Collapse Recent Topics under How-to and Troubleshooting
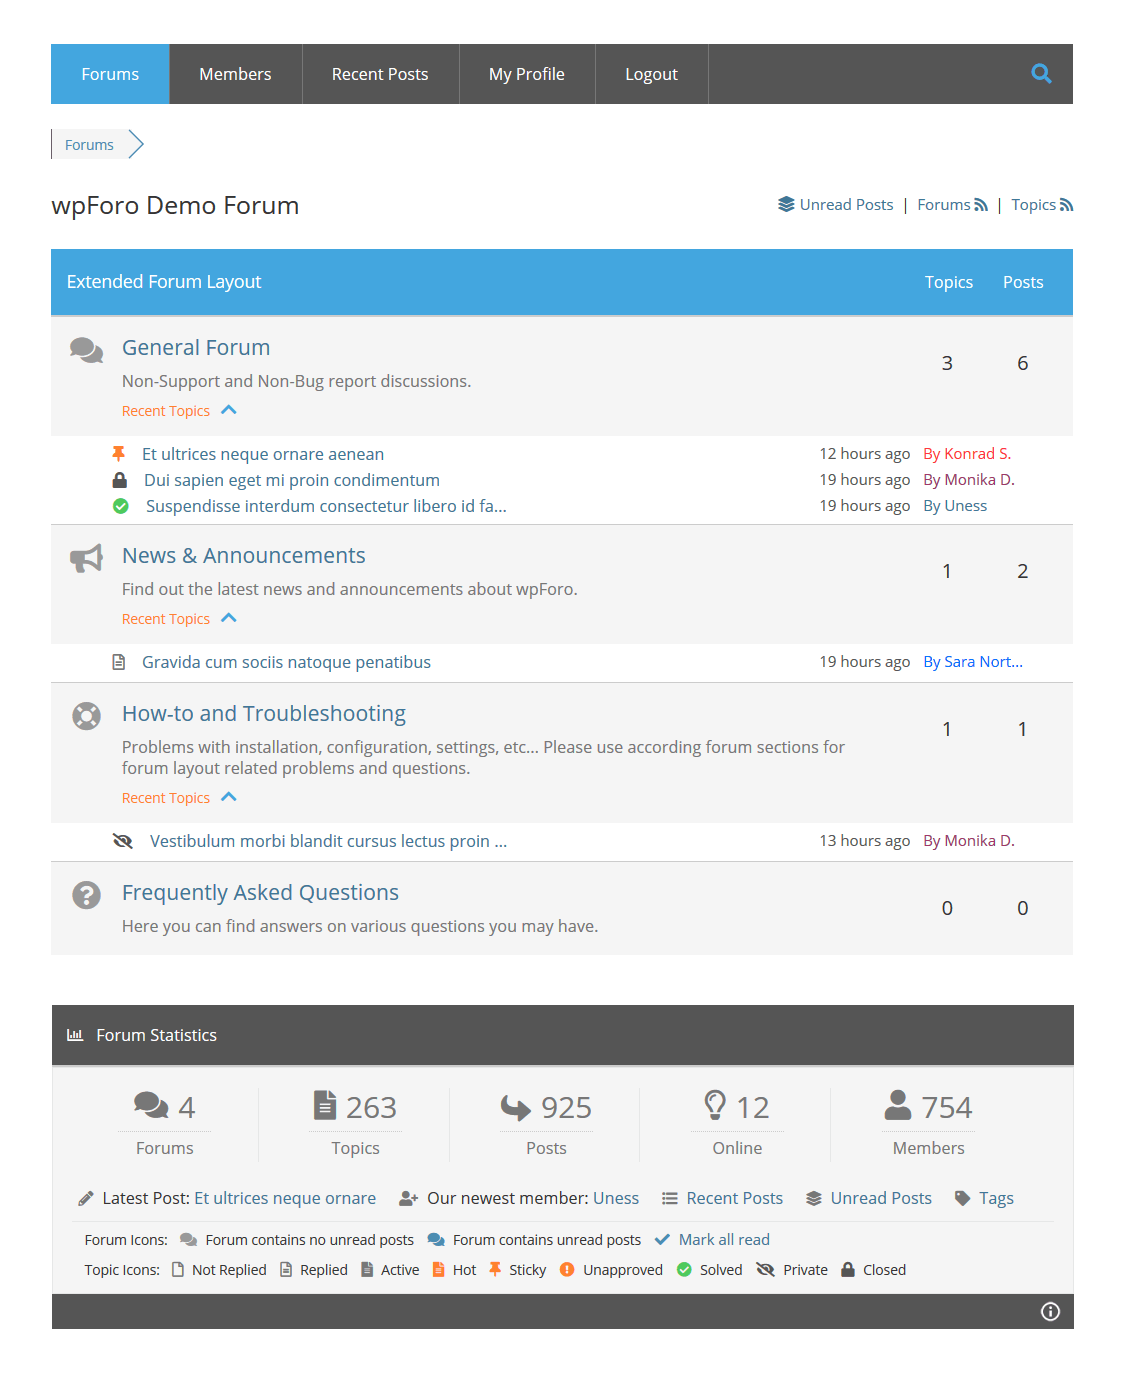Image resolution: width=1128 pixels, height=1374 pixels. [x=229, y=797]
